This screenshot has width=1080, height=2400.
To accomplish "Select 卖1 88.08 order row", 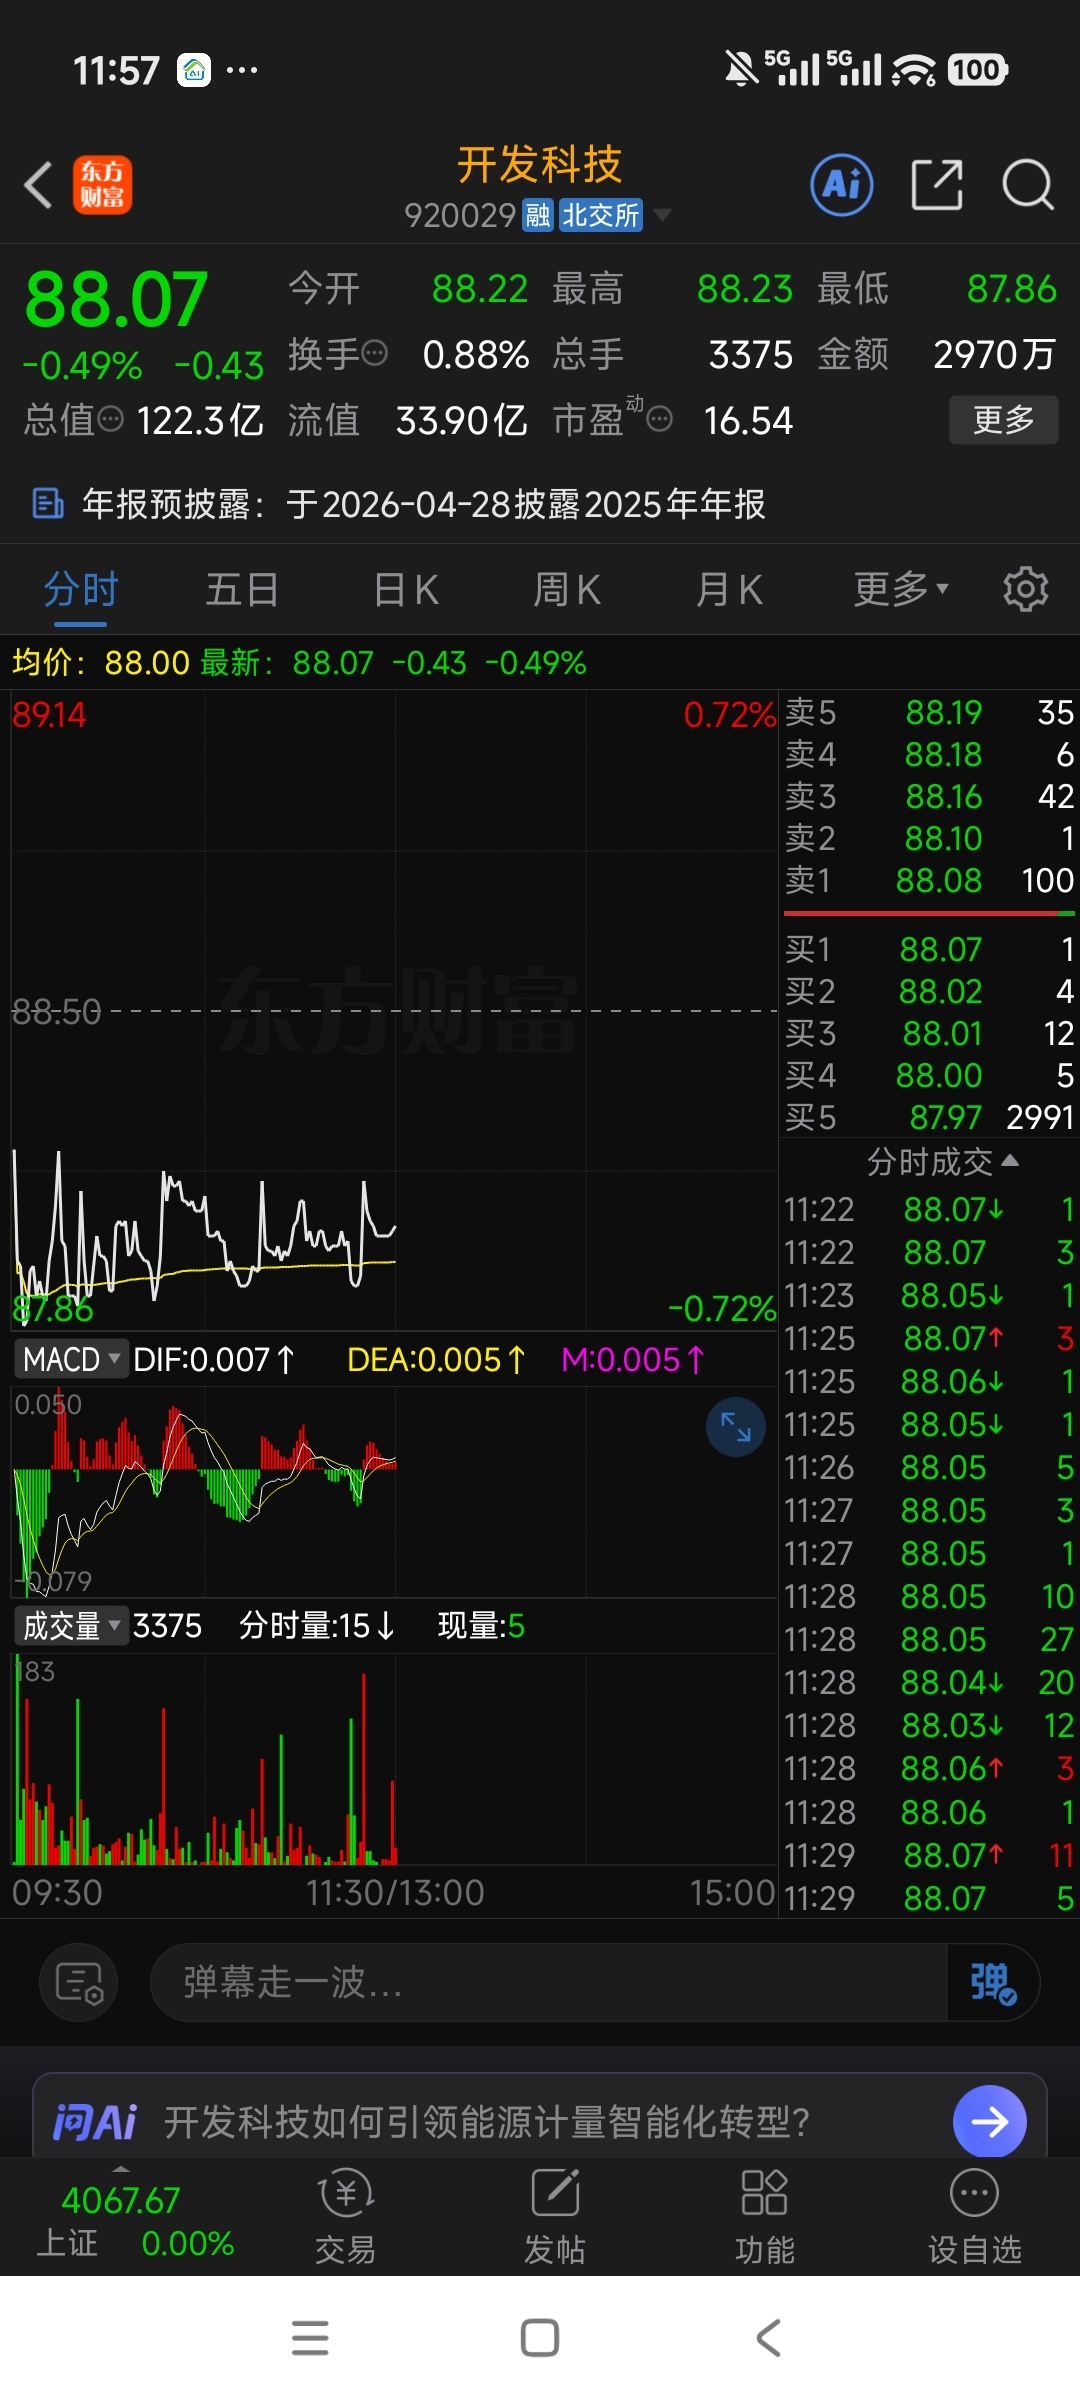I will pos(930,880).
